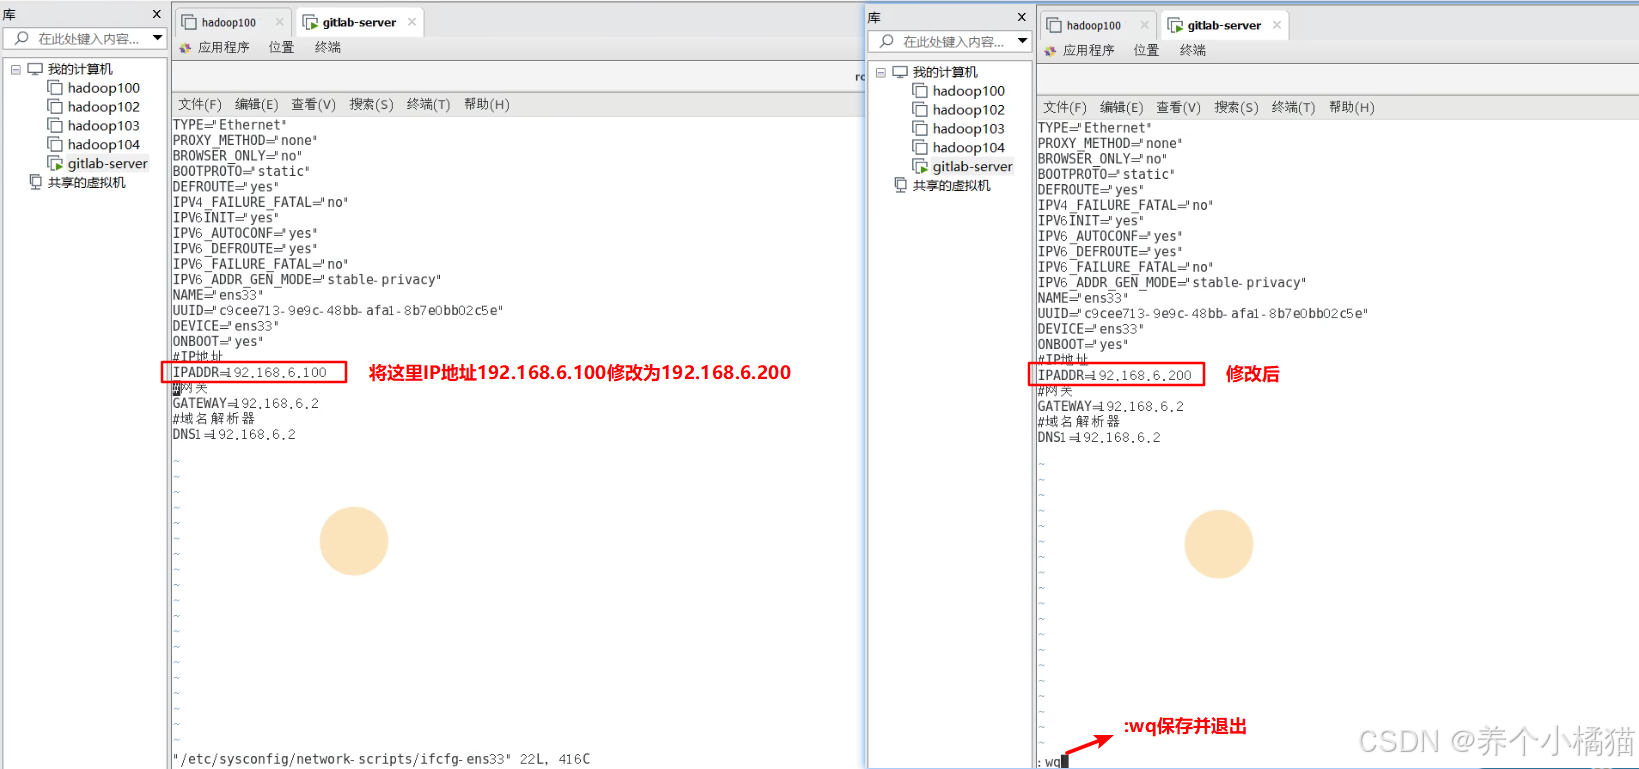Screen dimensions: 1639x769
Task: Click ifcfg-ens33 status line in left terminal
Action: click(x=381, y=759)
